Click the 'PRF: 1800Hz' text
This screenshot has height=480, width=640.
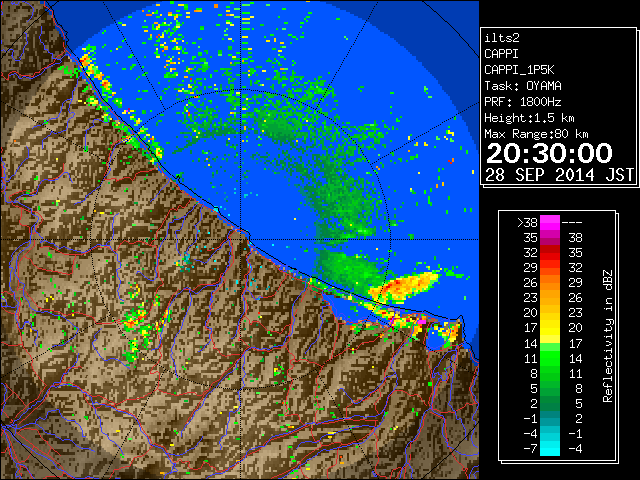[x=523, y=102]
